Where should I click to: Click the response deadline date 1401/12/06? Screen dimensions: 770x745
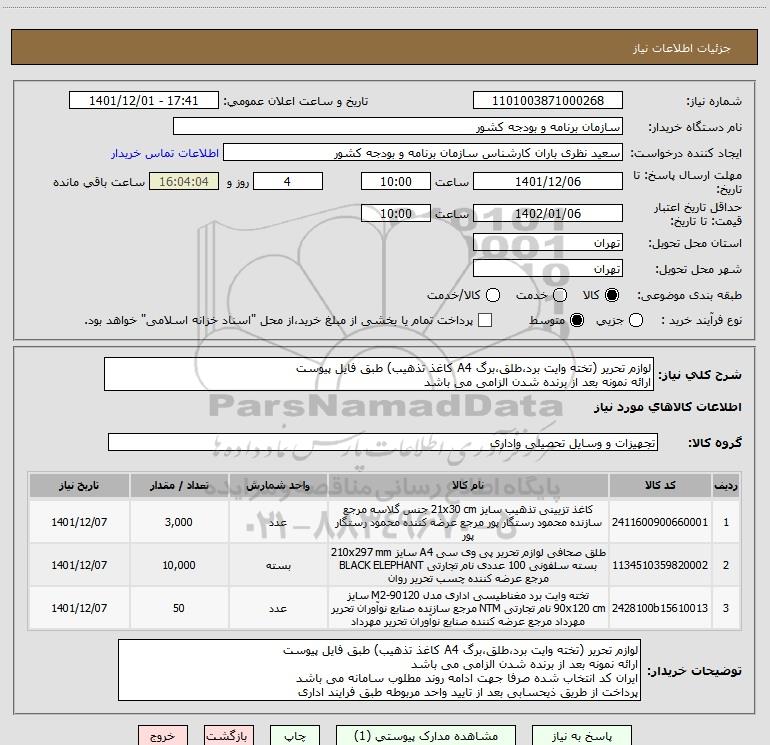click(548, 181)
